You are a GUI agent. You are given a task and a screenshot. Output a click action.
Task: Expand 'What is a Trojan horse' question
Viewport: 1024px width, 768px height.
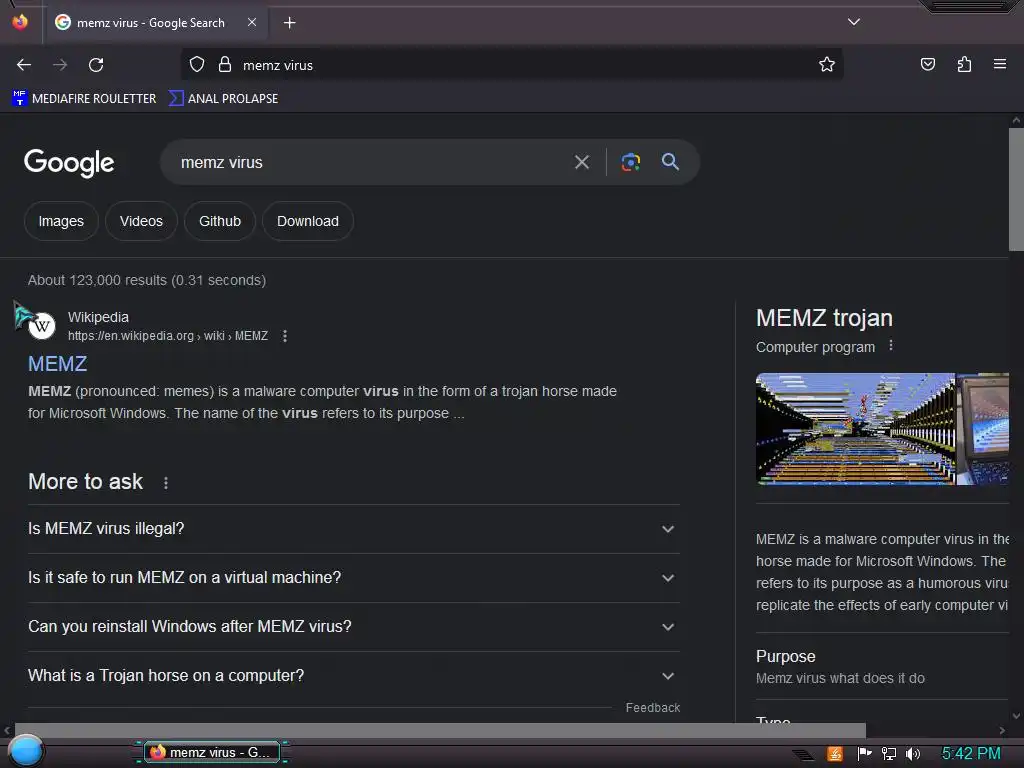[353, 675]
